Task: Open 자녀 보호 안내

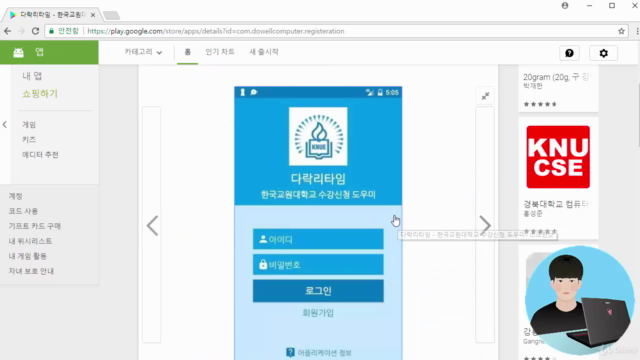Action: coord(31,271)
